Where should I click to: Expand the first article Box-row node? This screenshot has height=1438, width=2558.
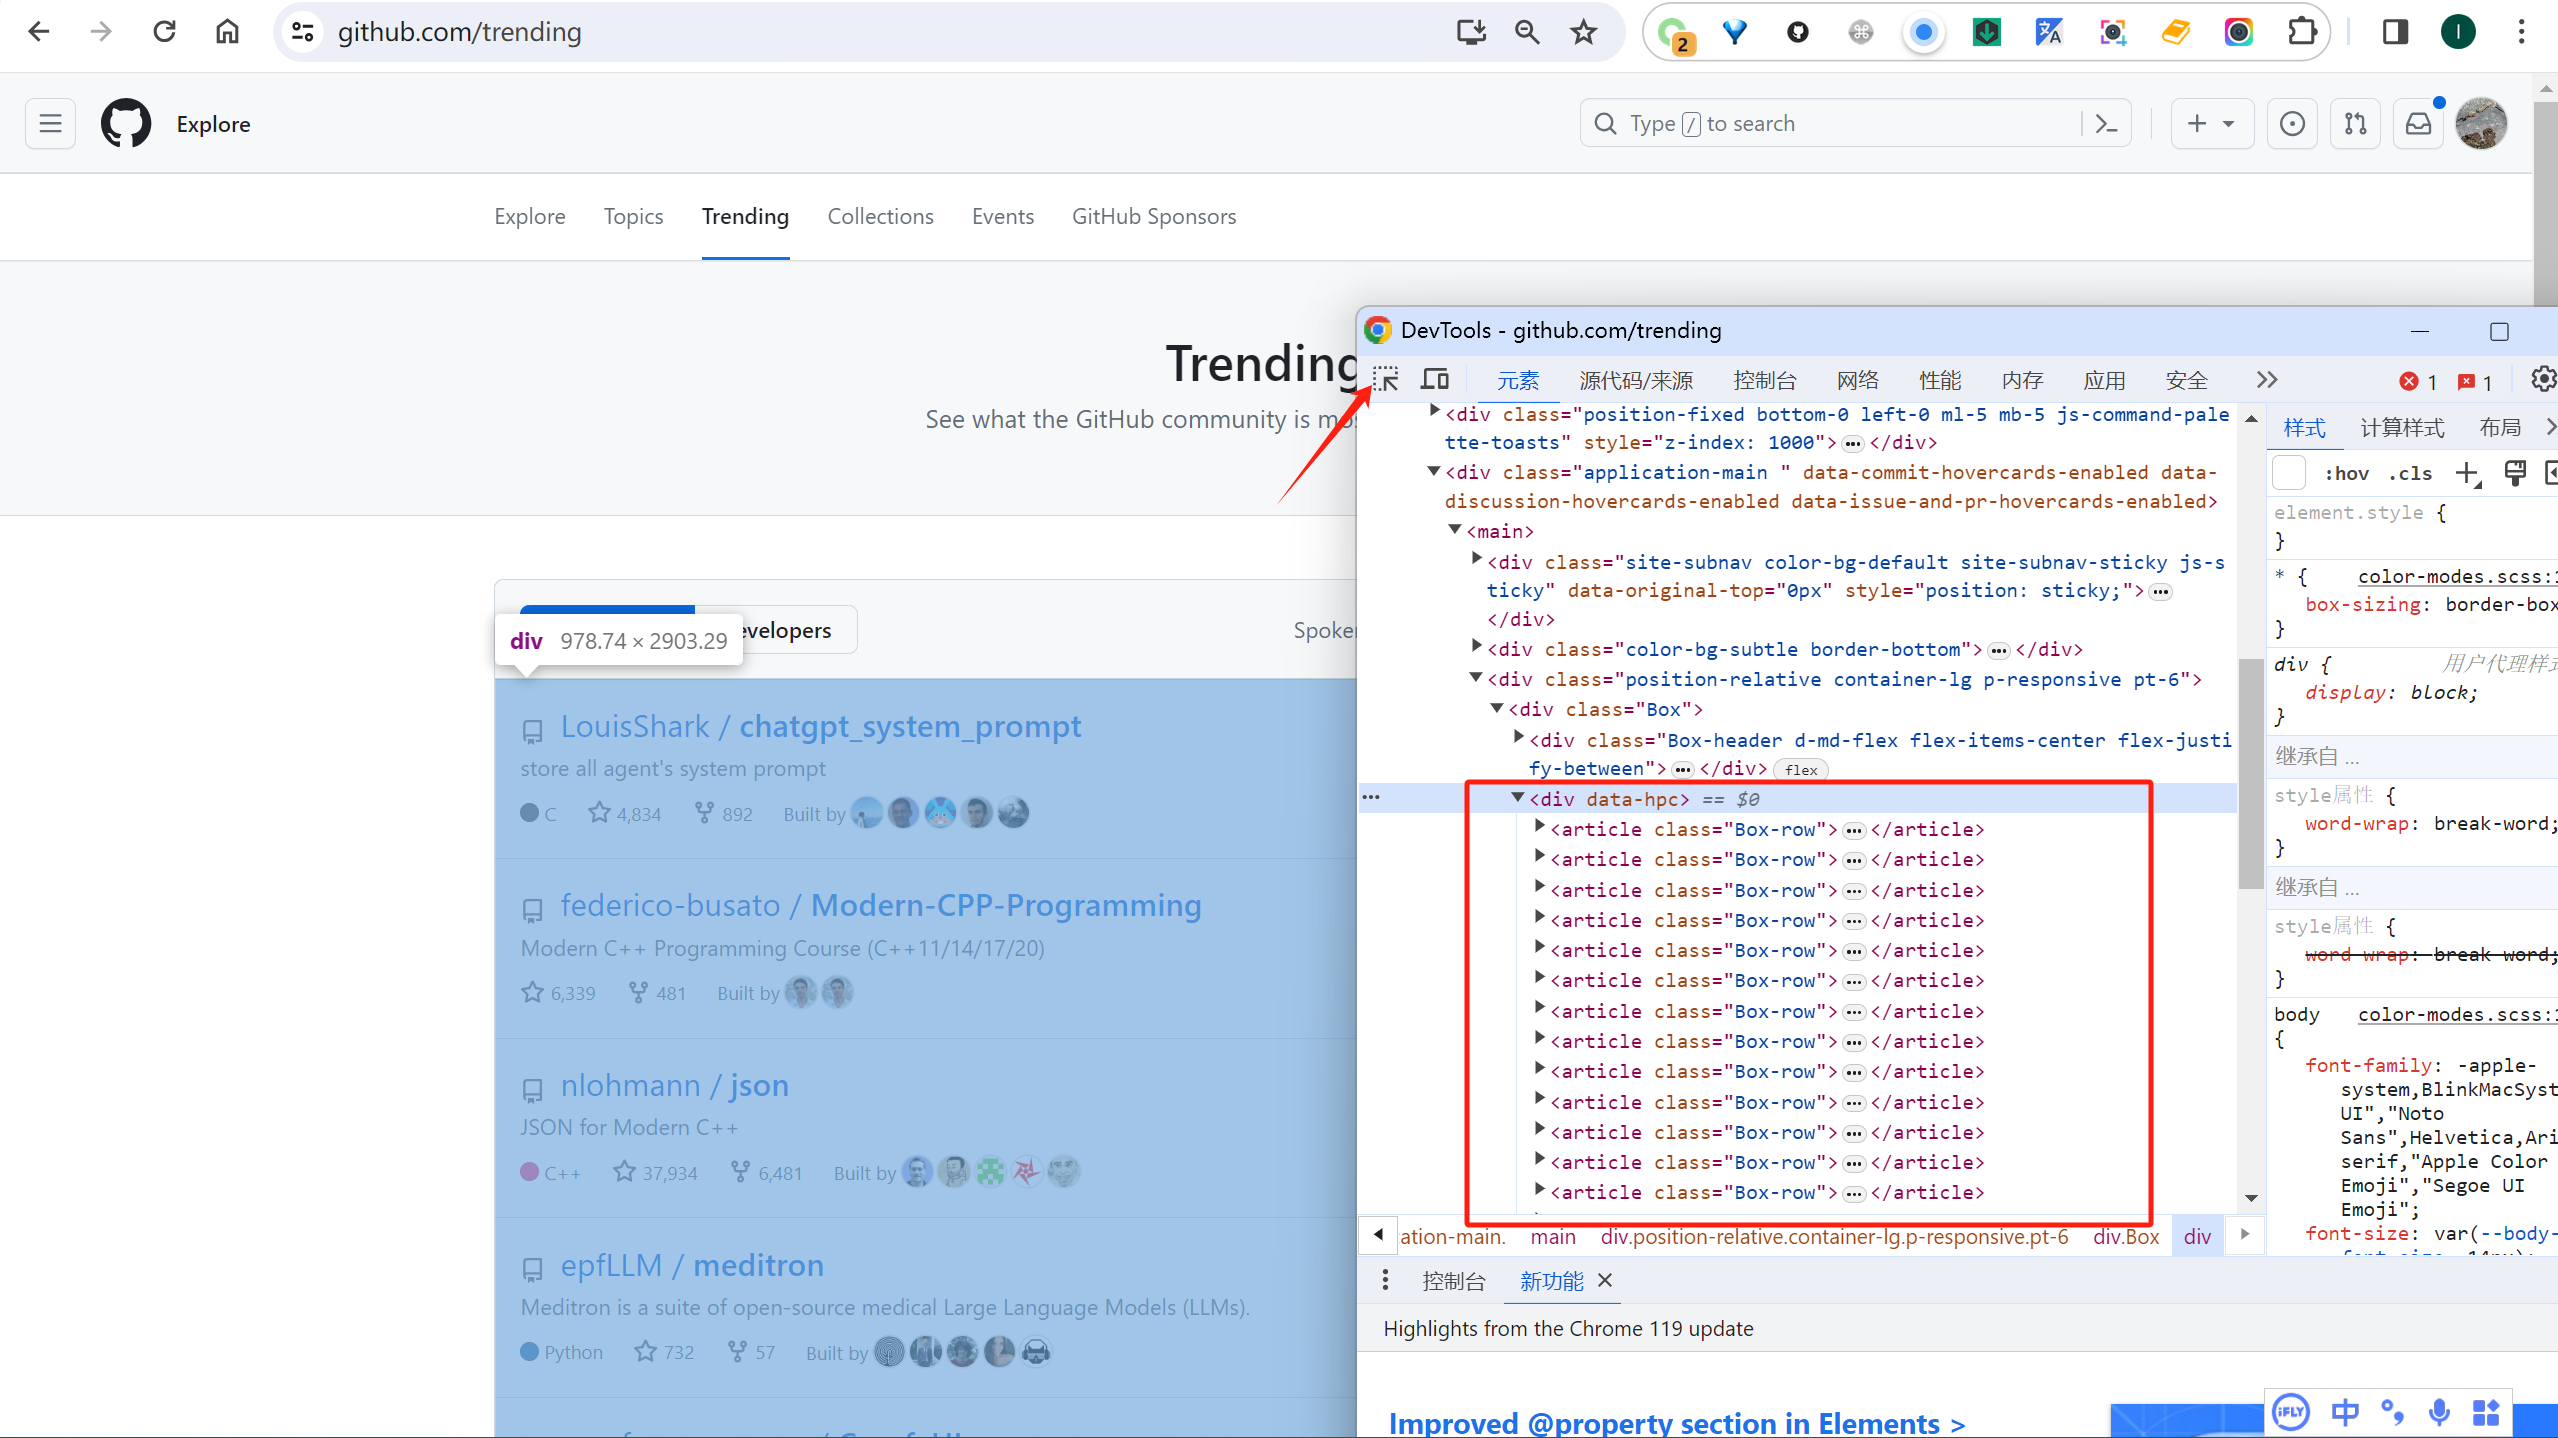[1540, 827]
